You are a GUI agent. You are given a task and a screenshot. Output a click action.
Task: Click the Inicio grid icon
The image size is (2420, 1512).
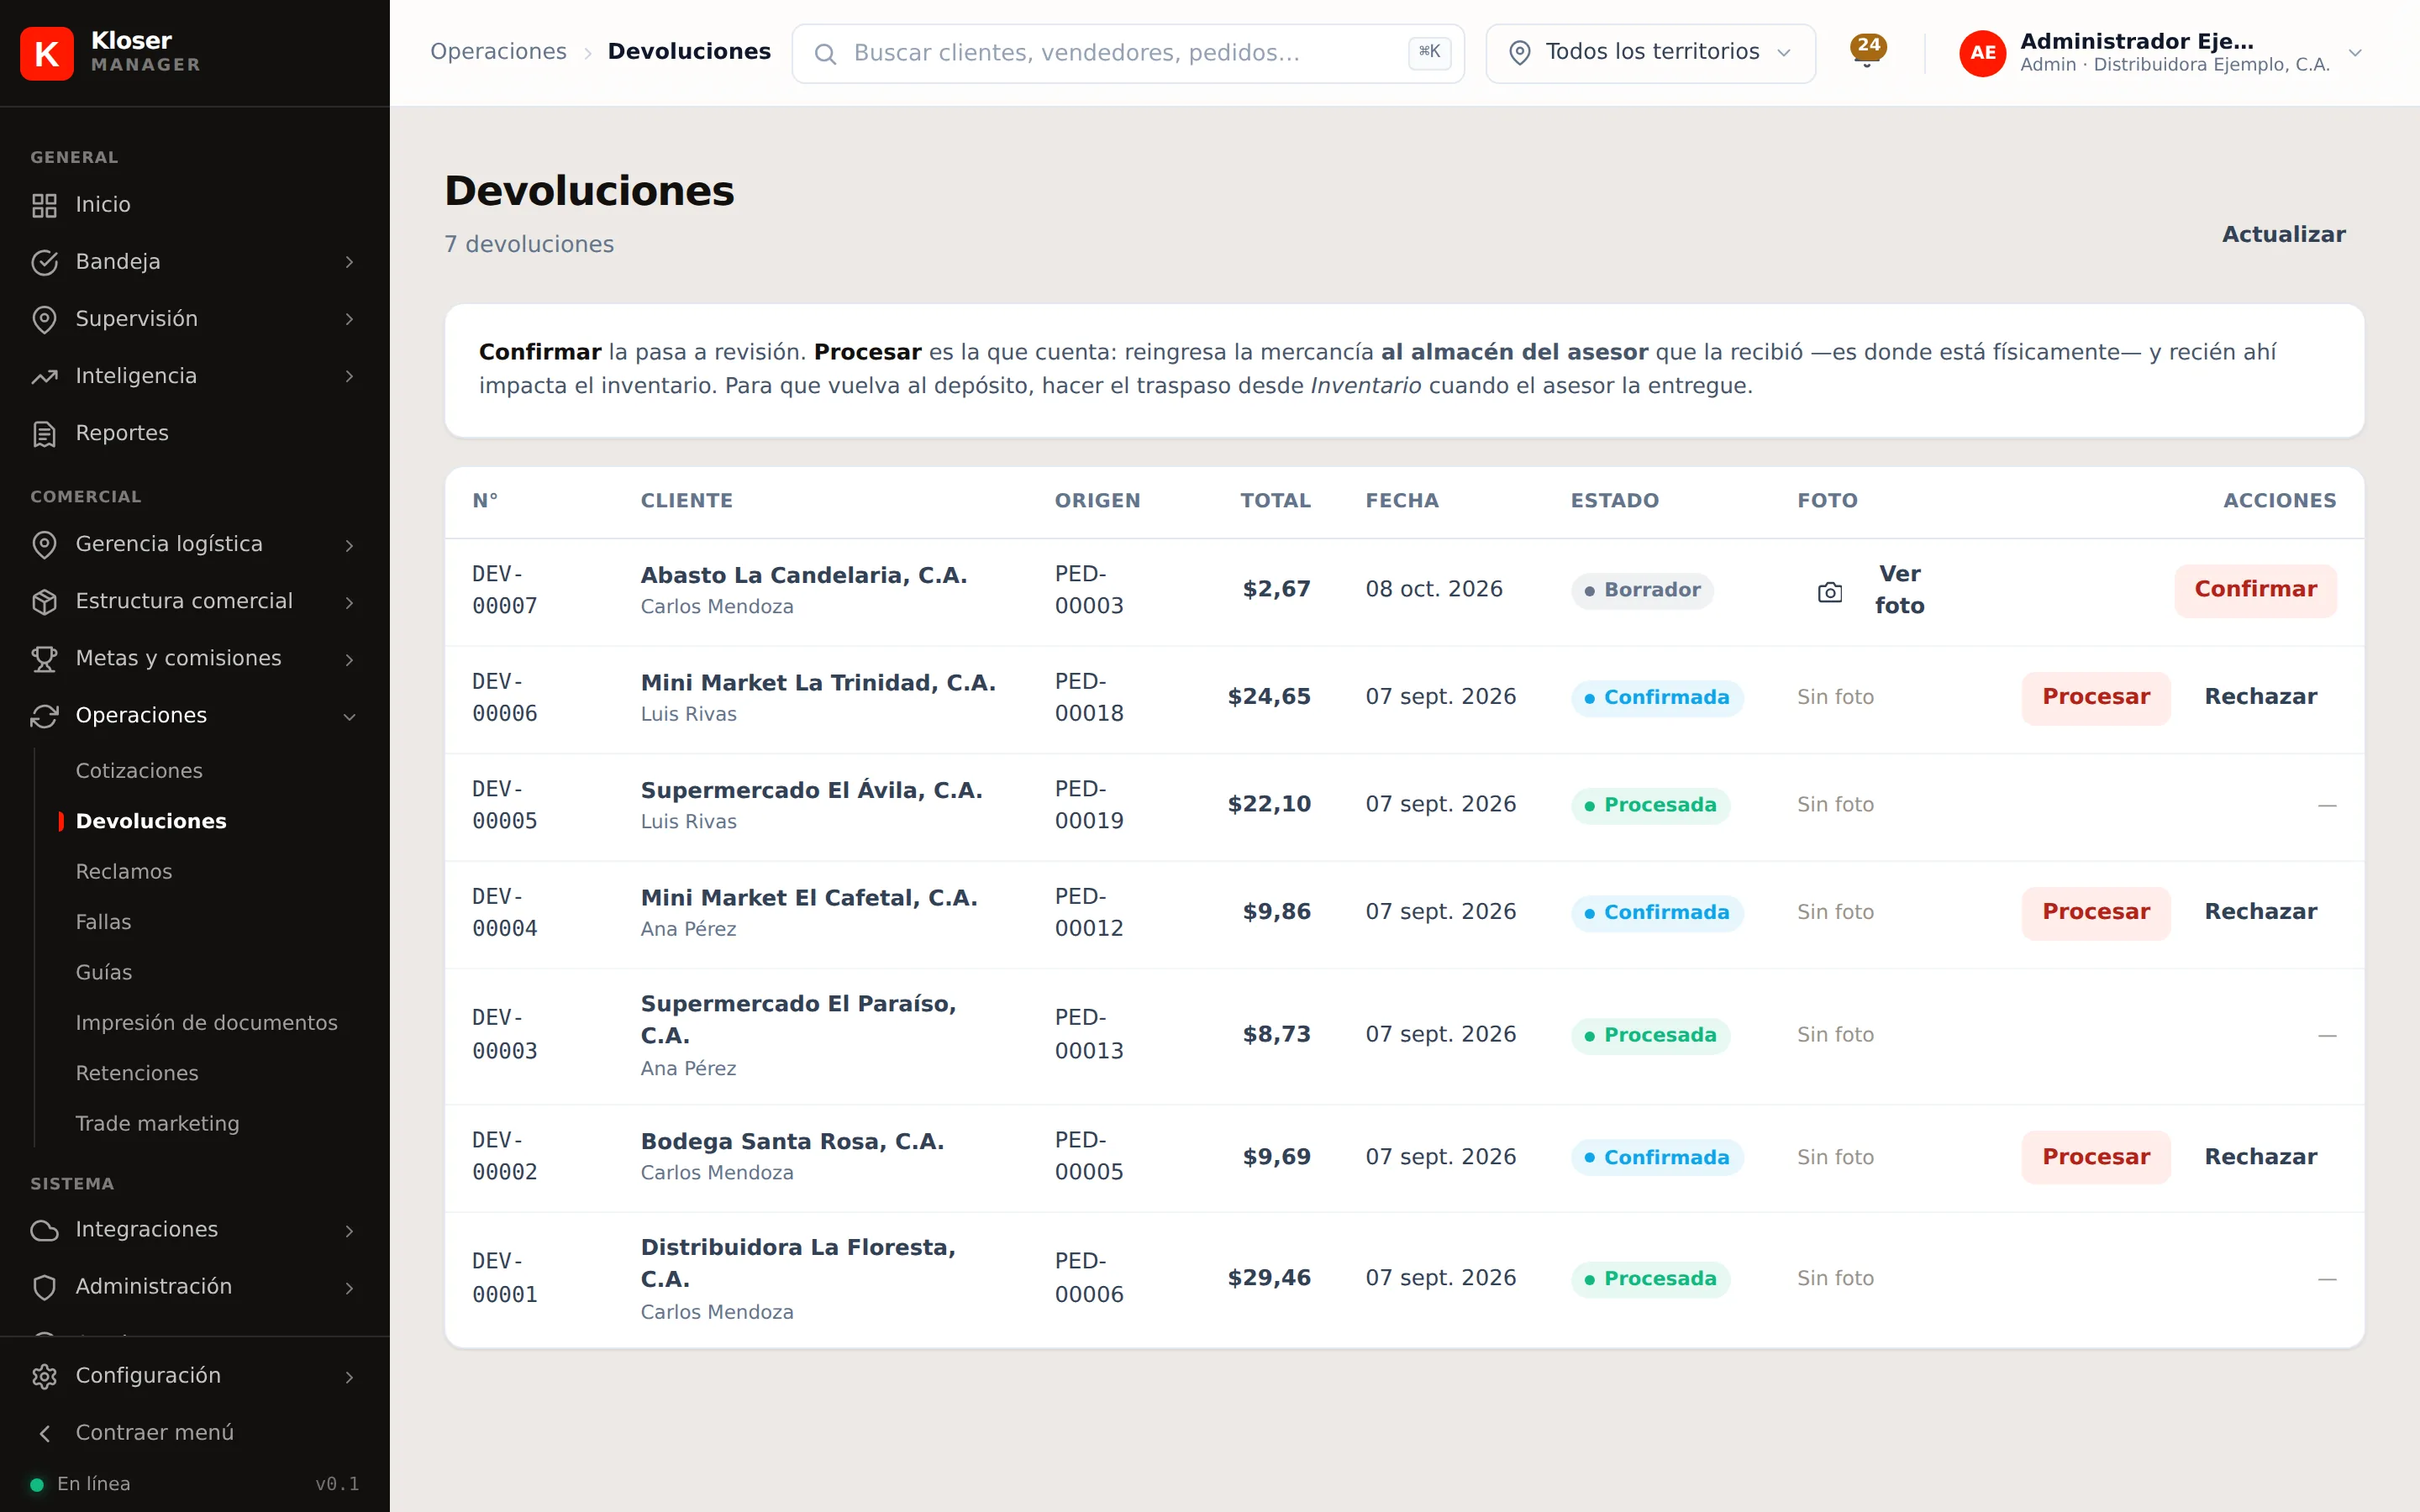point(44,205)
